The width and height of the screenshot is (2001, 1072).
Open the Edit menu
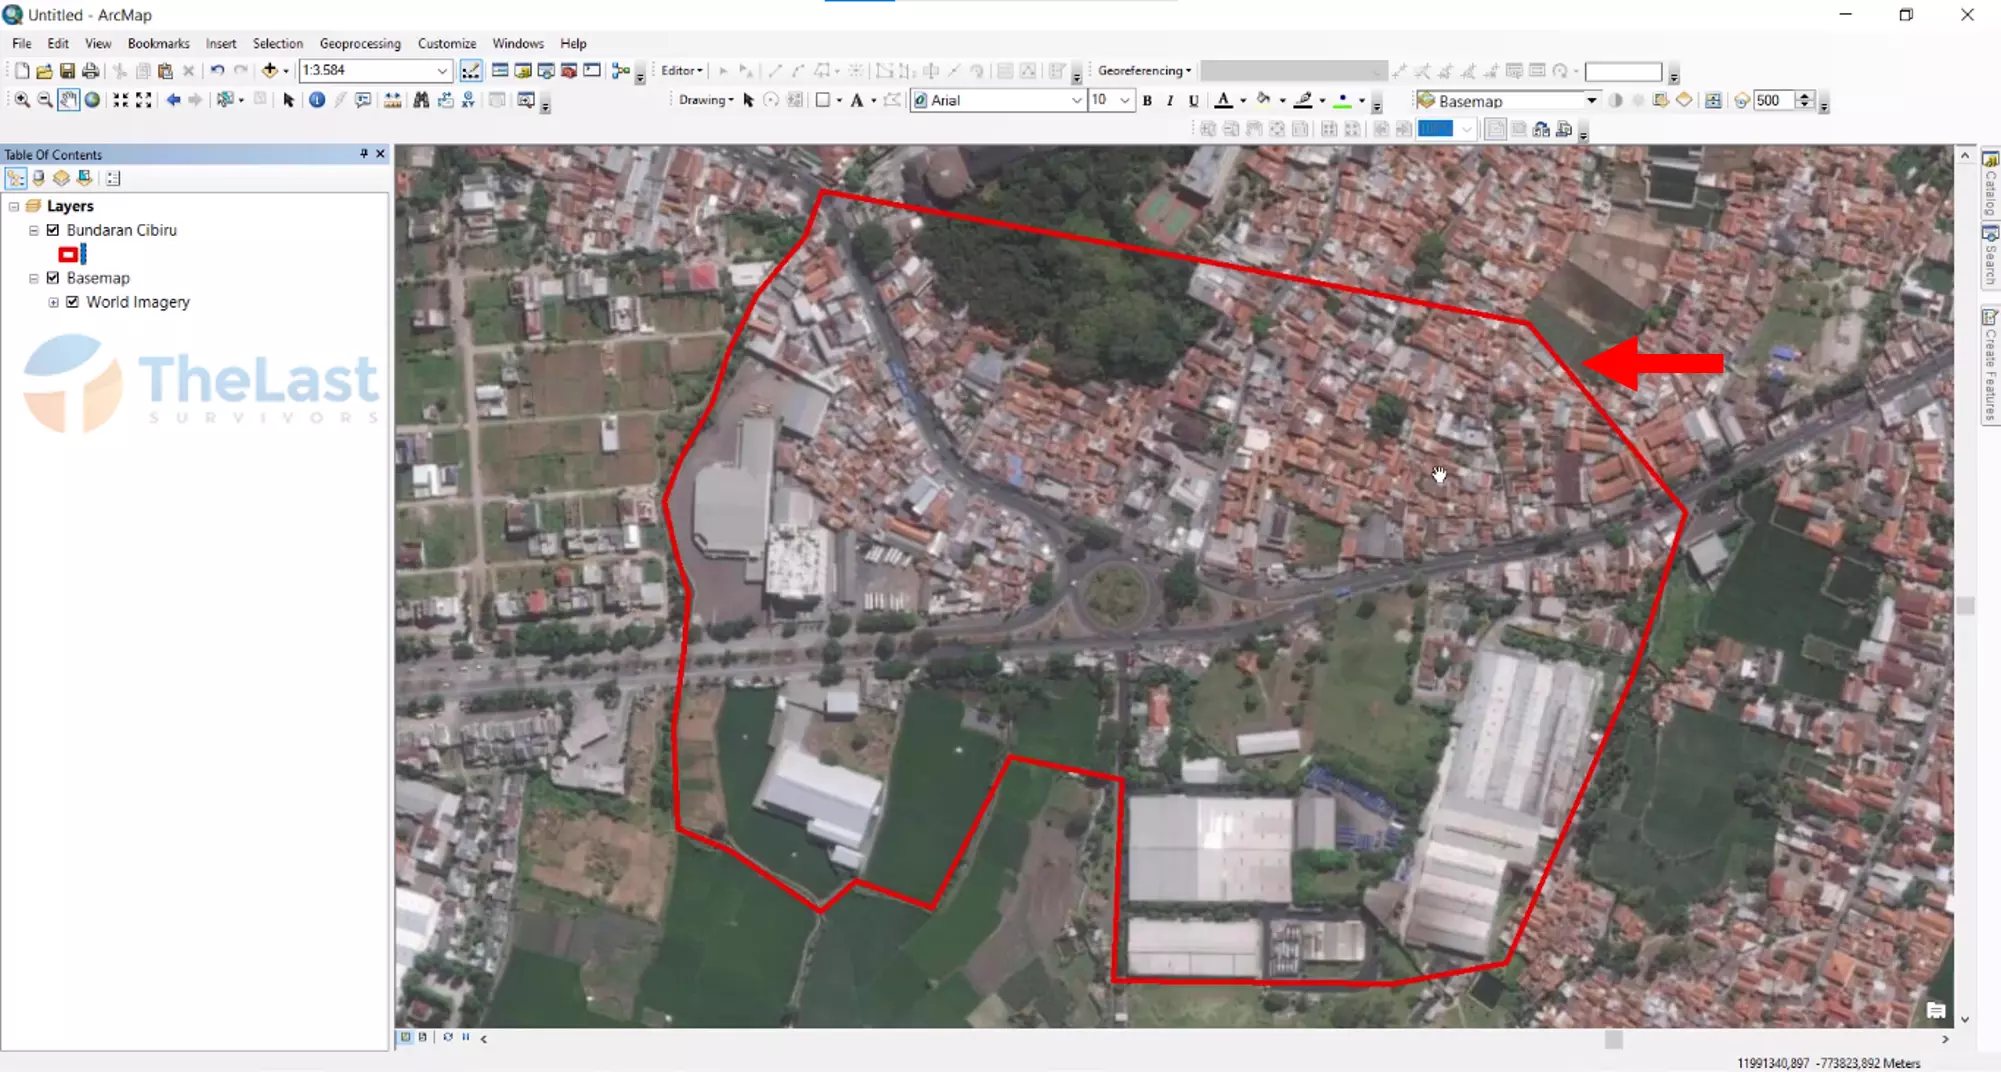tap(58, 44)
